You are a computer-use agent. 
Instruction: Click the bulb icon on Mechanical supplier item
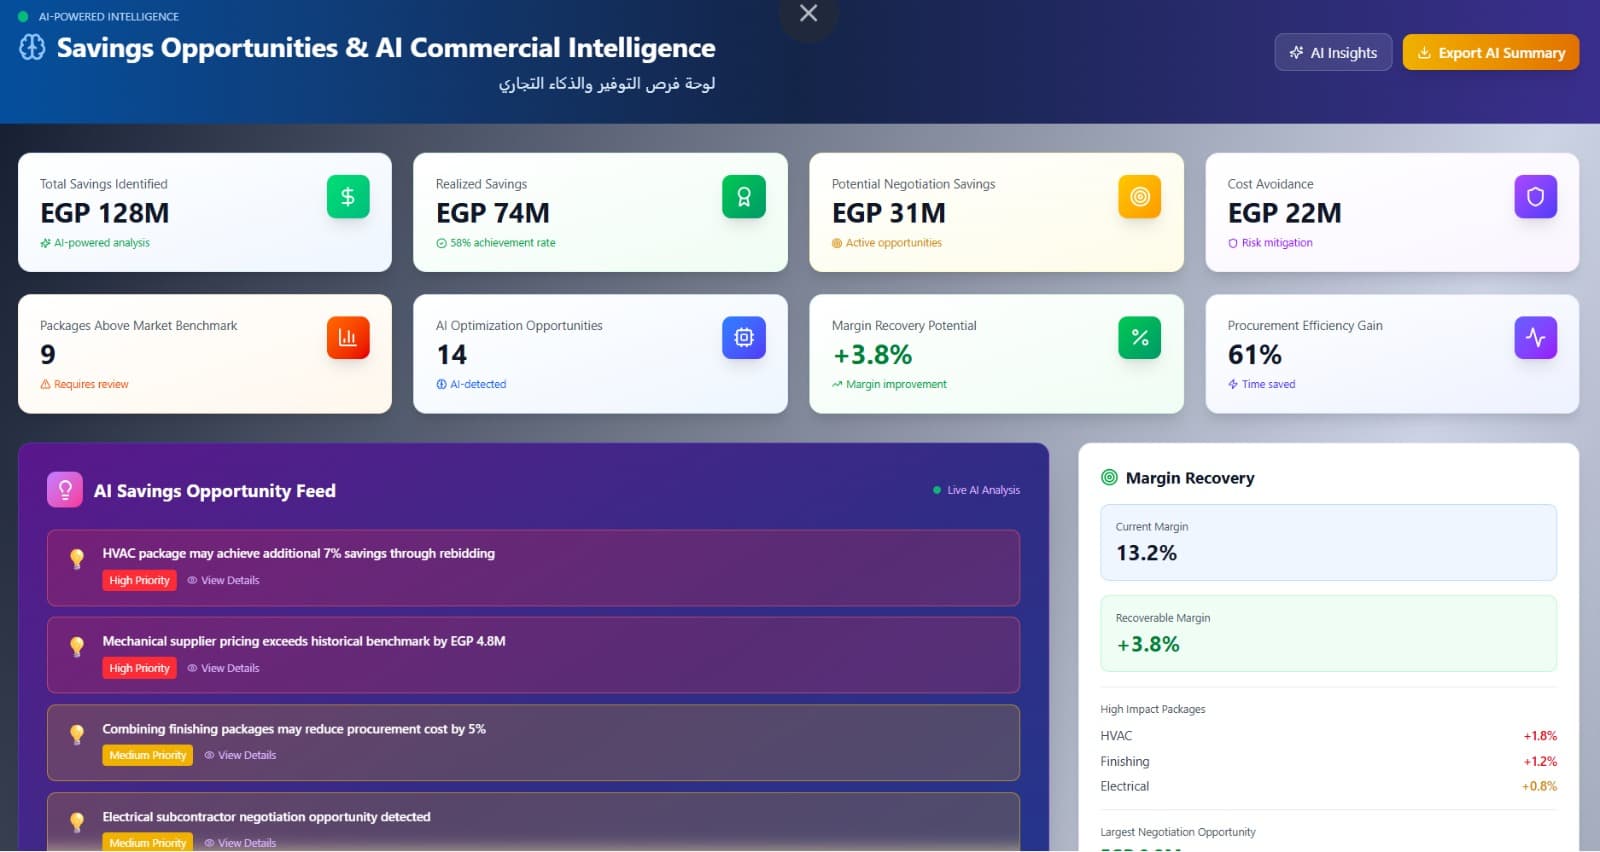pyautogui.click(x=77, y=647)
